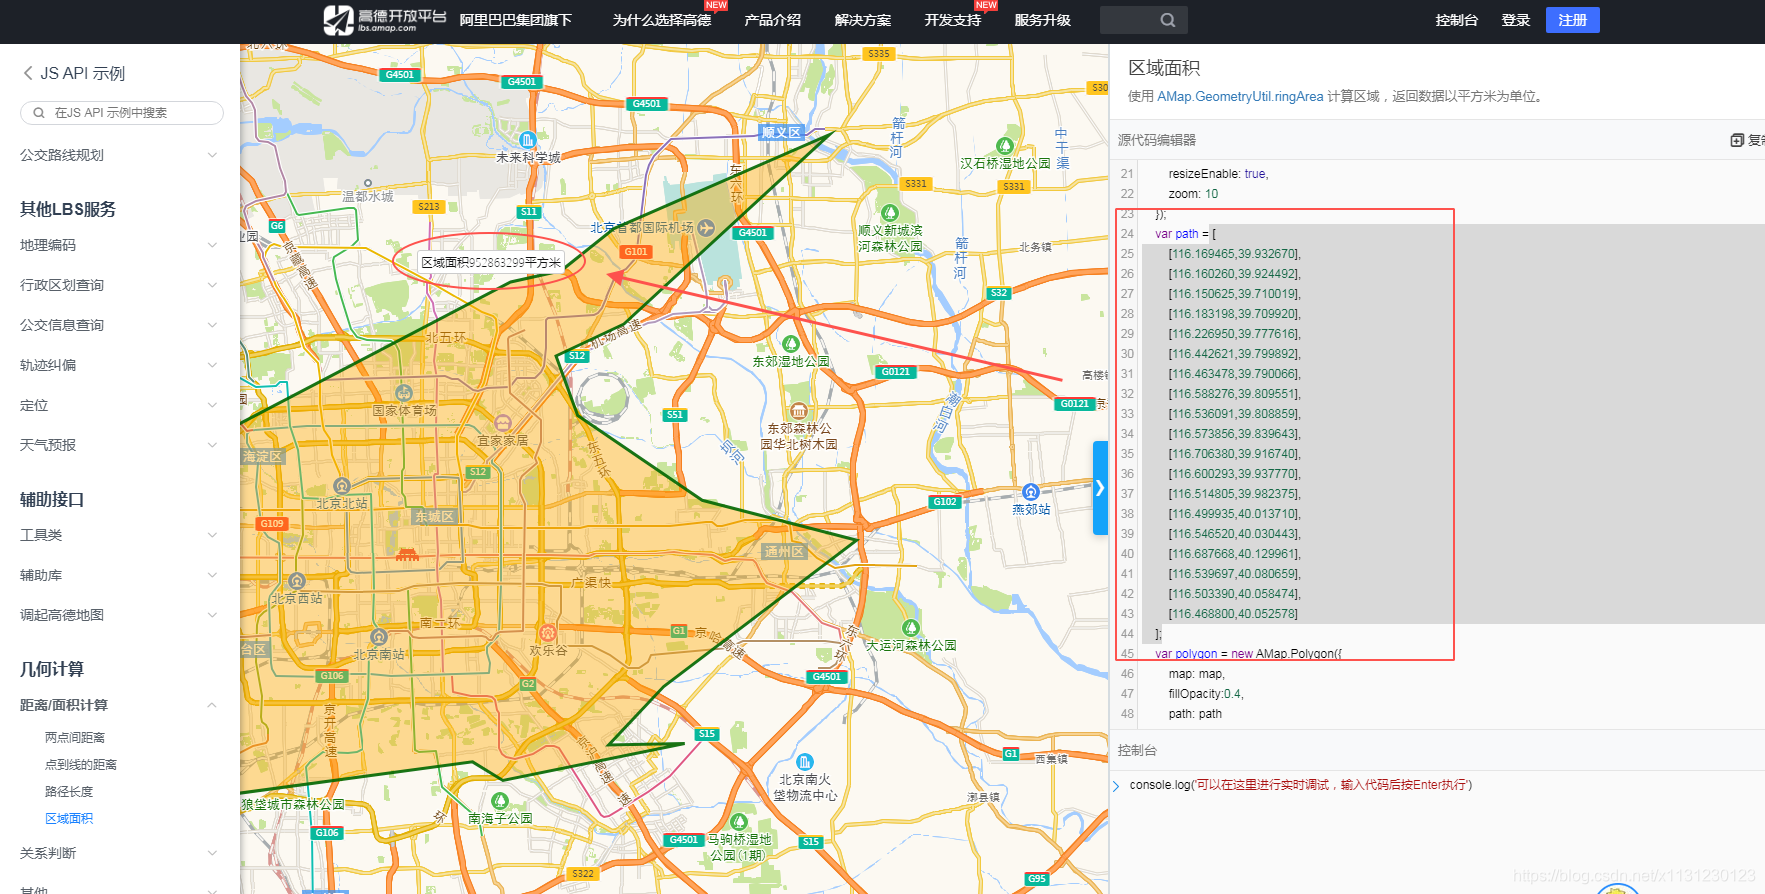Click code line 'resizeEnable: true,'

1218,174
